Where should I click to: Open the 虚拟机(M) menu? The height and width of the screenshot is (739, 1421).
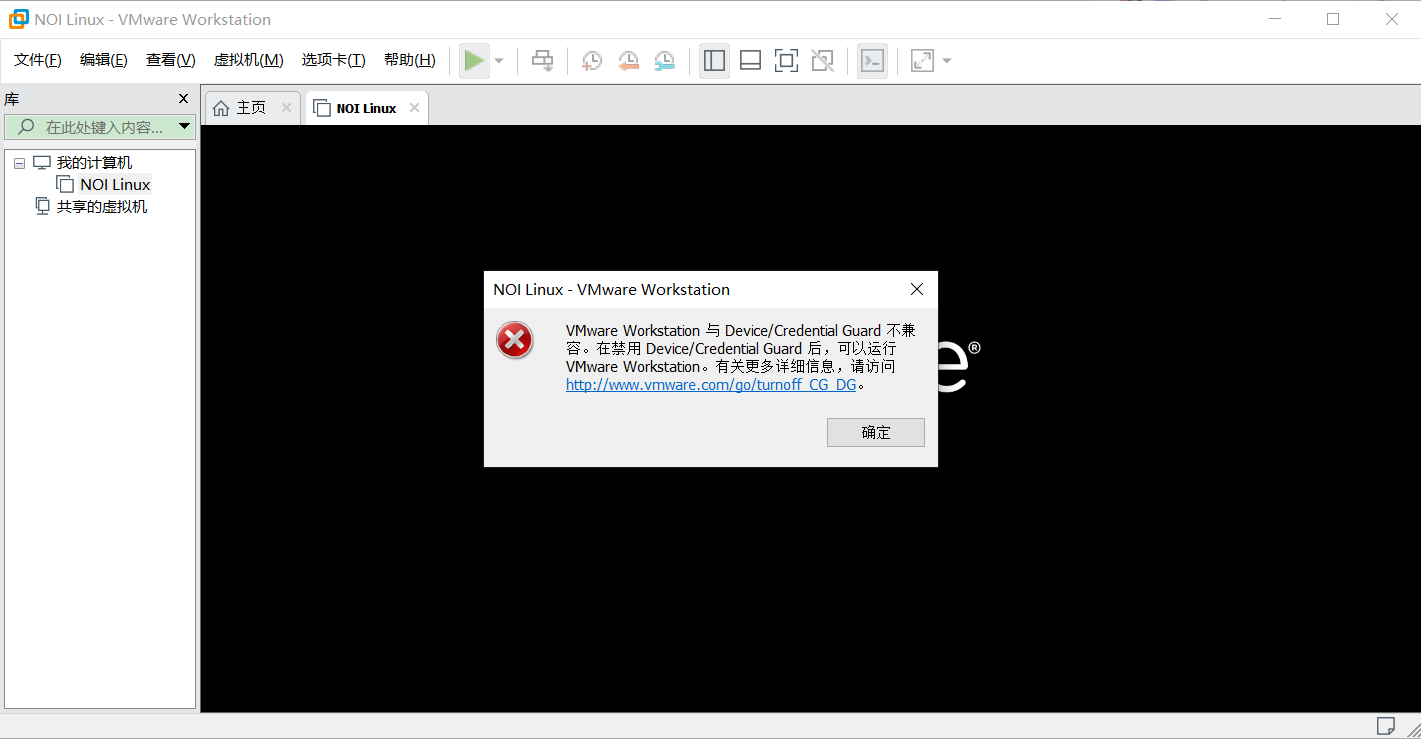pyautogui.click(x=248, y=59)
